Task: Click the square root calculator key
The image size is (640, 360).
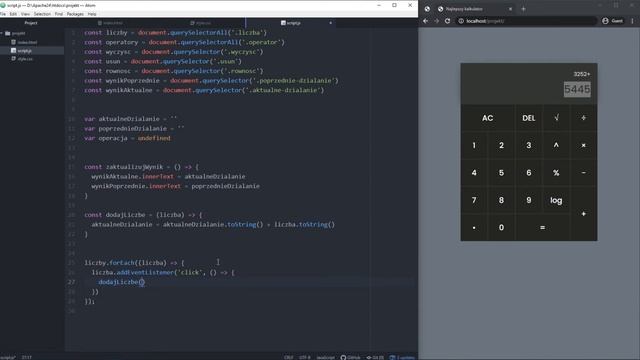Action: click(556, 118)
